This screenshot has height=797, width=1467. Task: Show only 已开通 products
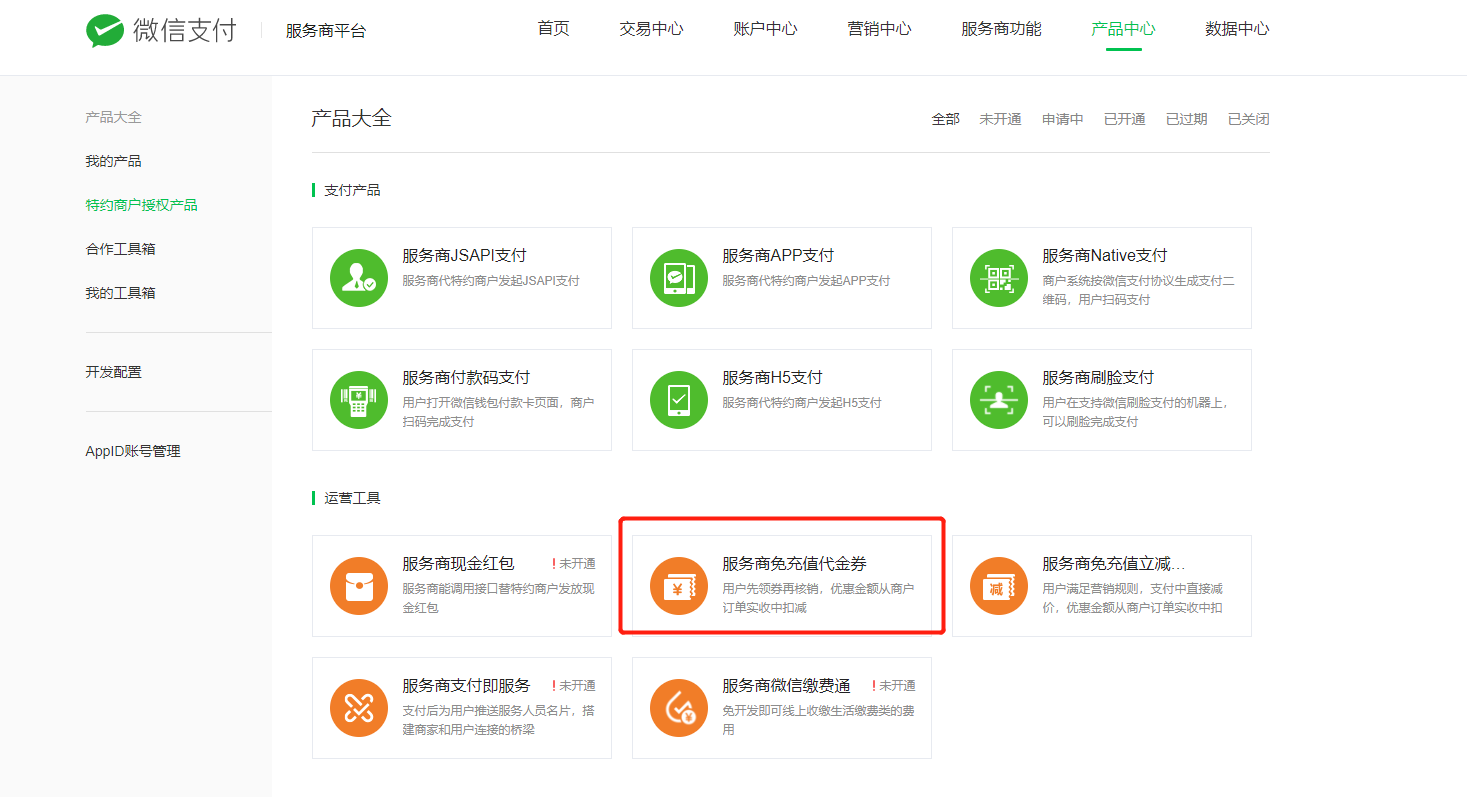coord(1124,119)
